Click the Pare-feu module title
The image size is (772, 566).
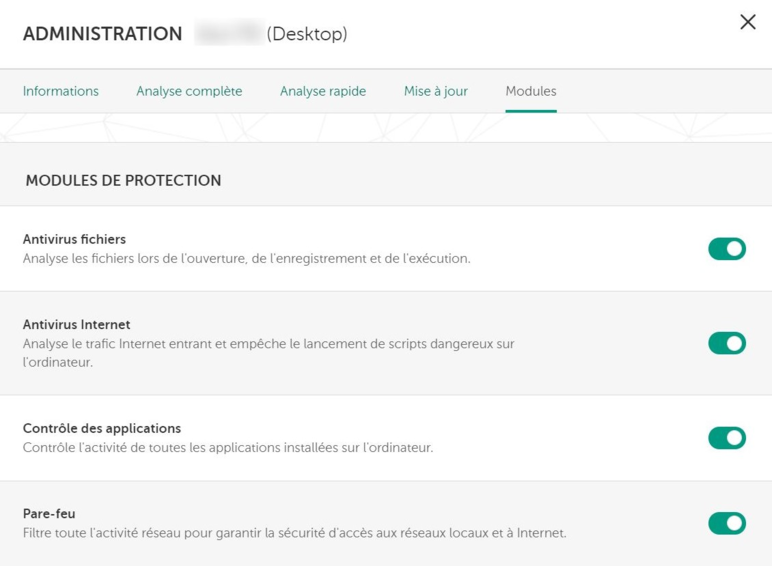coord(49,514)
